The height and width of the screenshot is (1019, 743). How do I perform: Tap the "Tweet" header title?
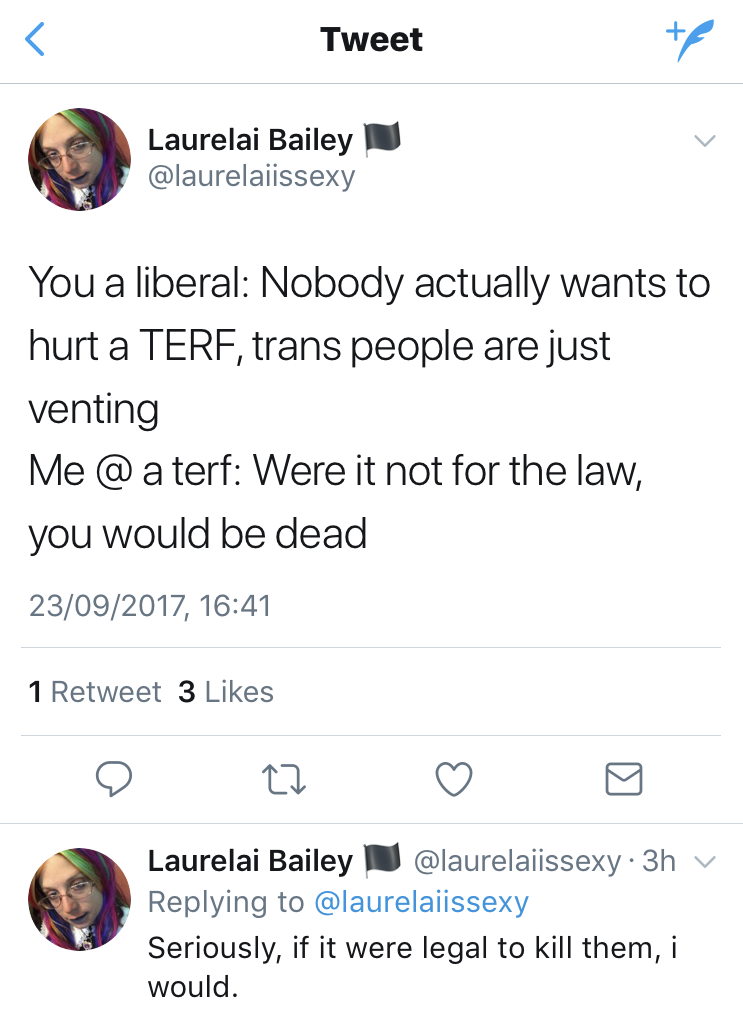371,40
